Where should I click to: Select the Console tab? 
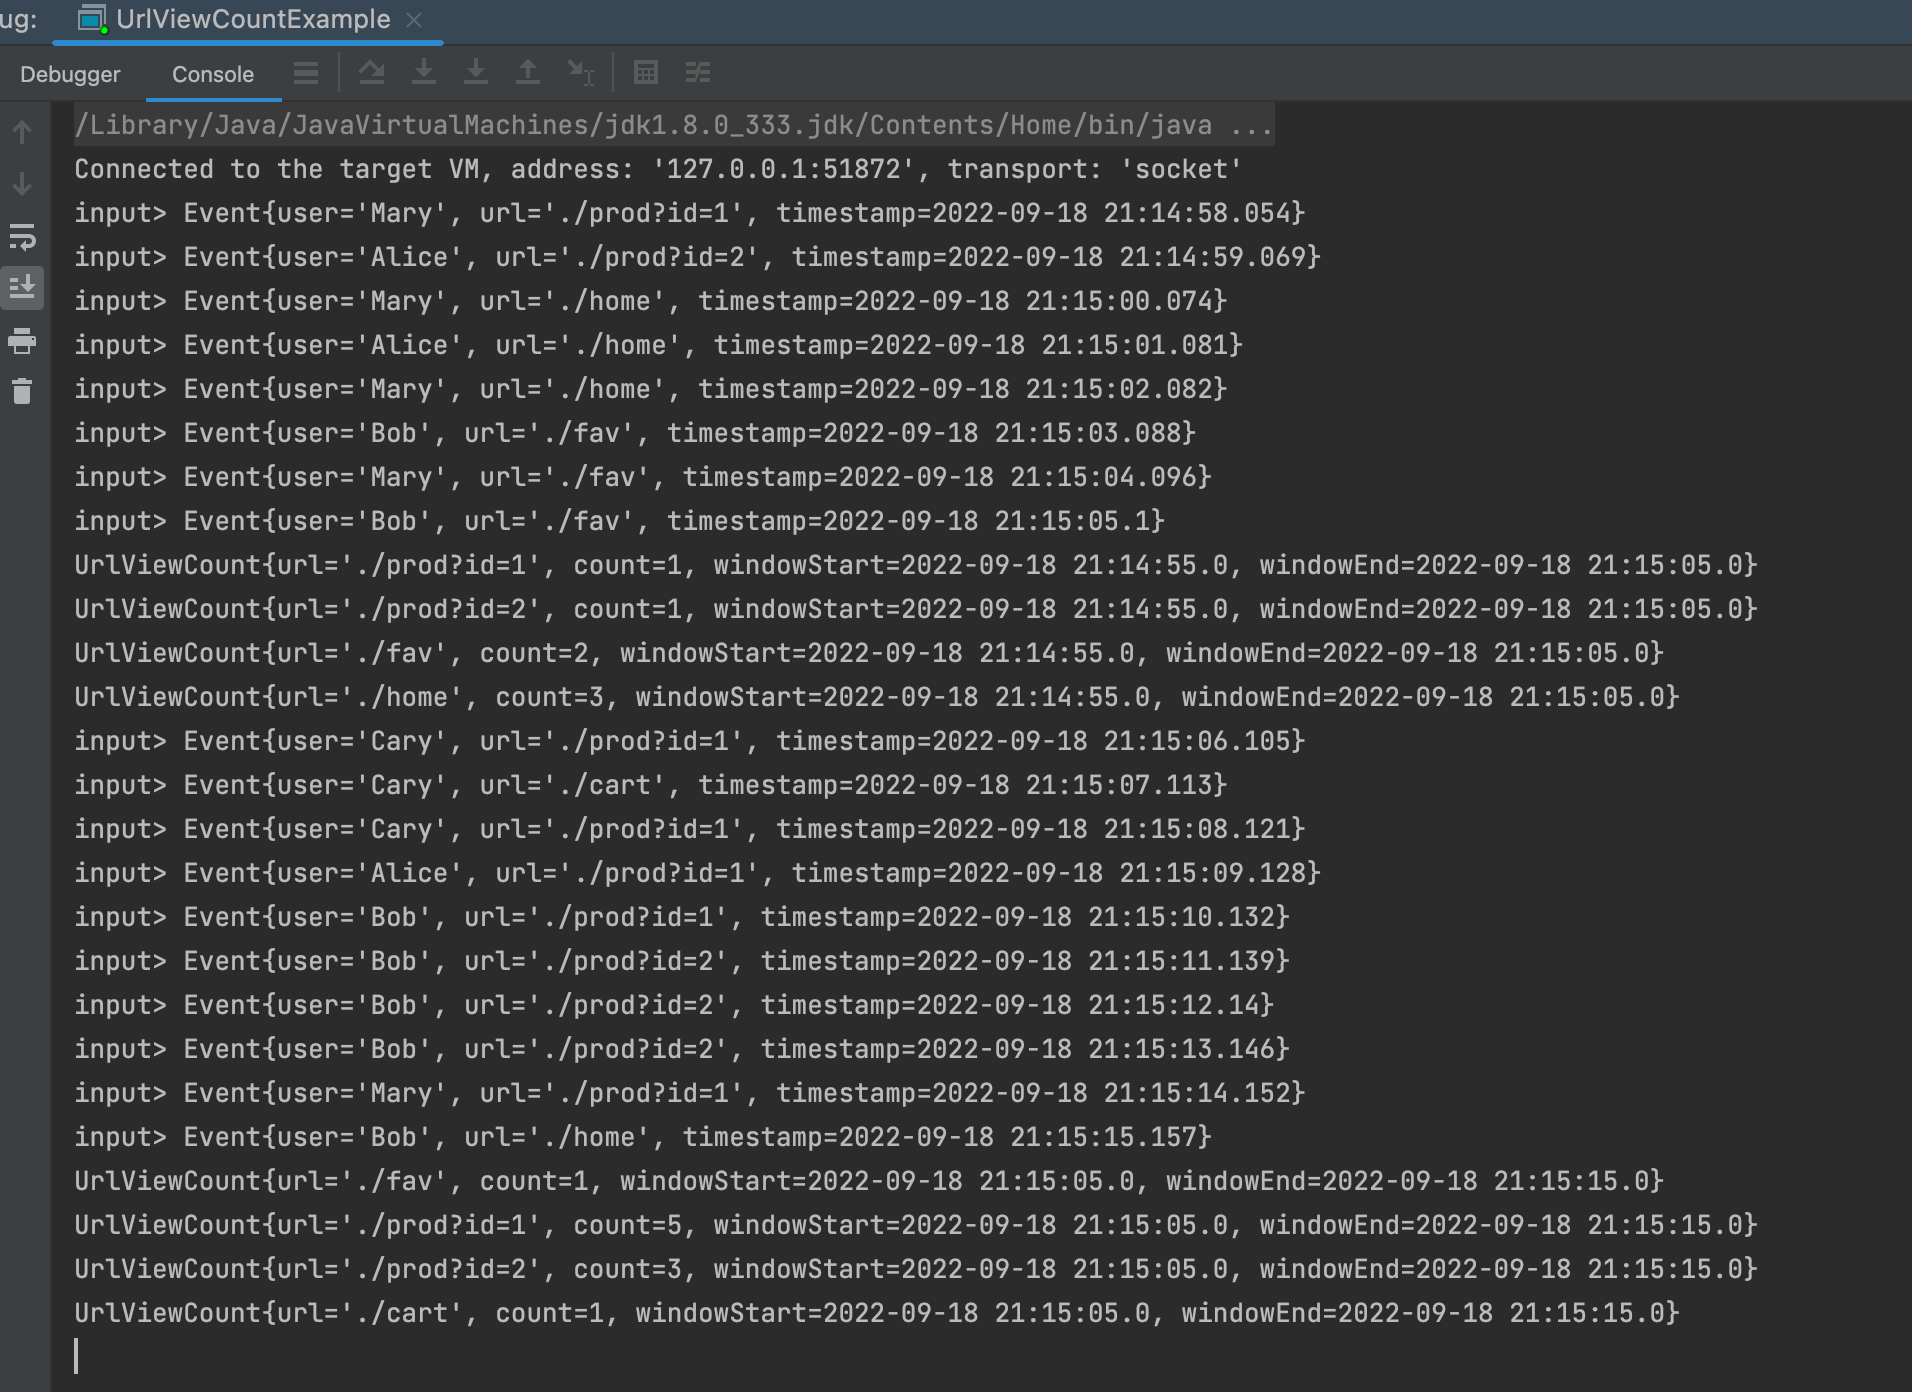(213, 75)
